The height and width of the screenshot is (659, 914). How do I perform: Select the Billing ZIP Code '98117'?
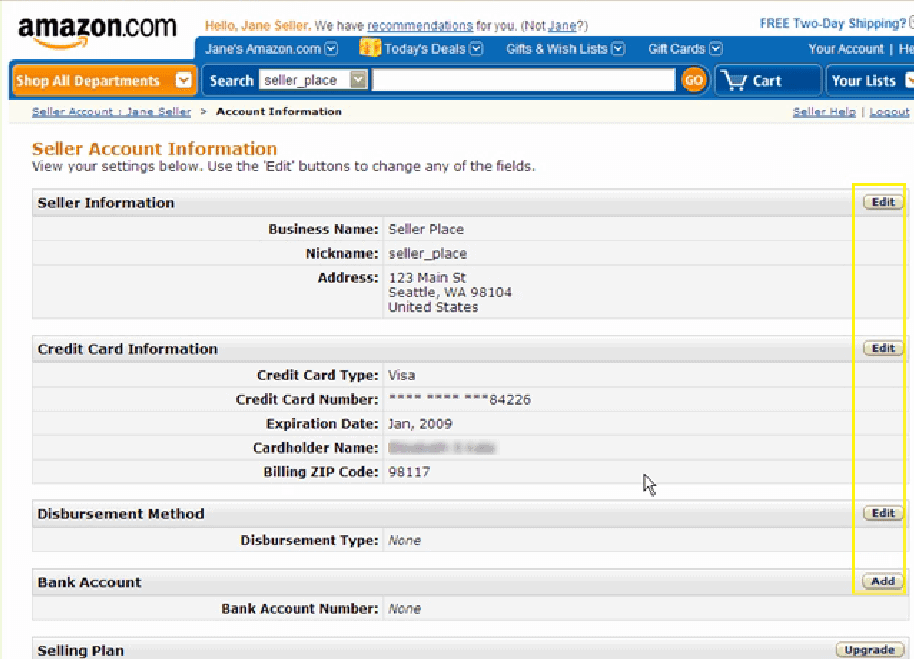tap(409, 471)
